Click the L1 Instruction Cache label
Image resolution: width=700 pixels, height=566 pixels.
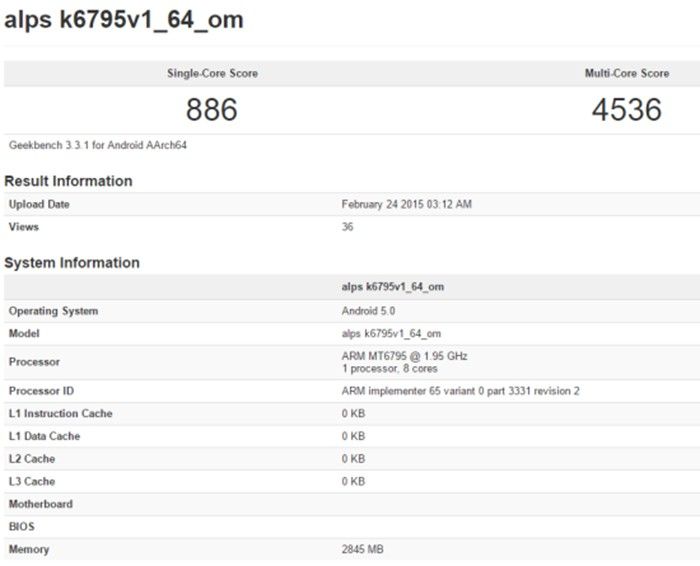[x=61, y=414]
